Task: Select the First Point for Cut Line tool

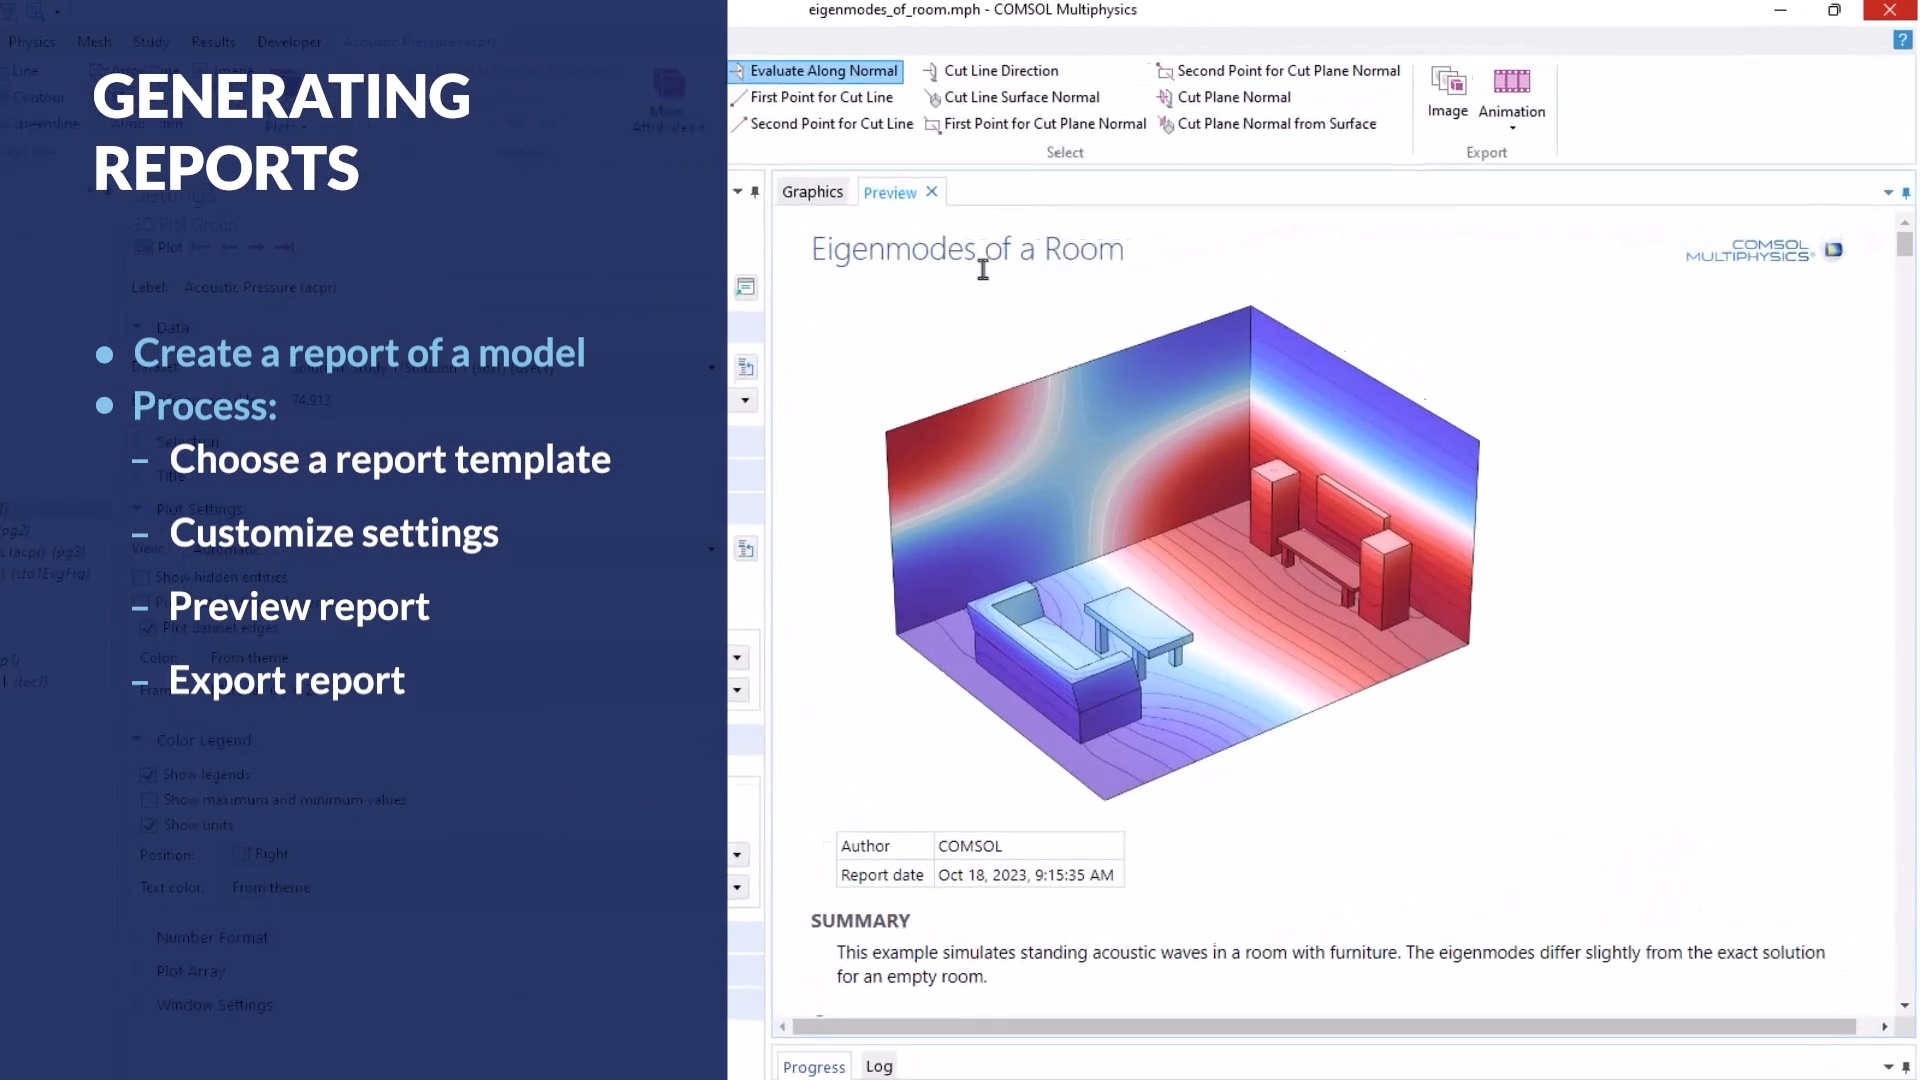Action: 822,97
